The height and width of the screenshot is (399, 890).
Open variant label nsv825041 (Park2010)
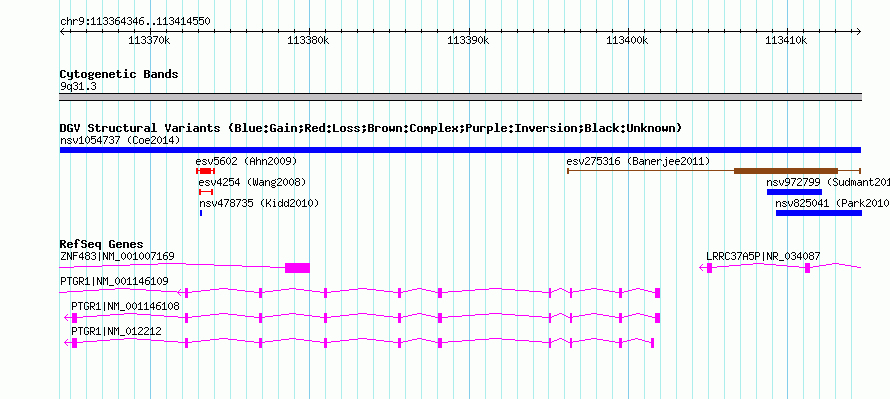833,203
